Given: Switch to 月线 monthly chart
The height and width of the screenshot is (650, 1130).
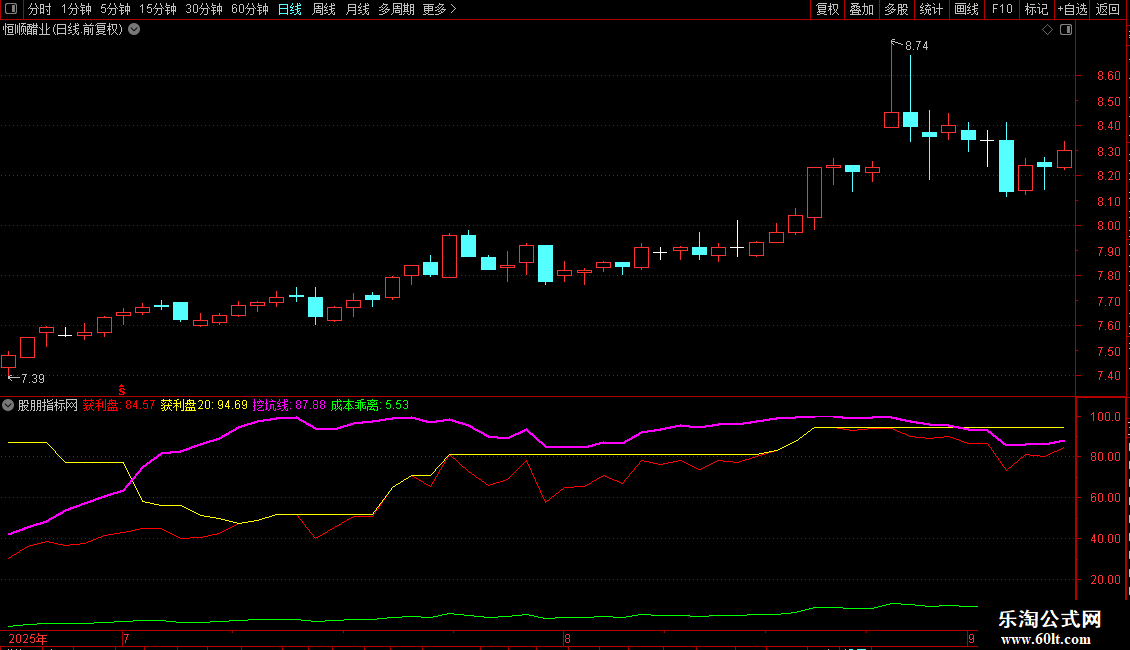Looking at the screenshot, I should [357, 9].
